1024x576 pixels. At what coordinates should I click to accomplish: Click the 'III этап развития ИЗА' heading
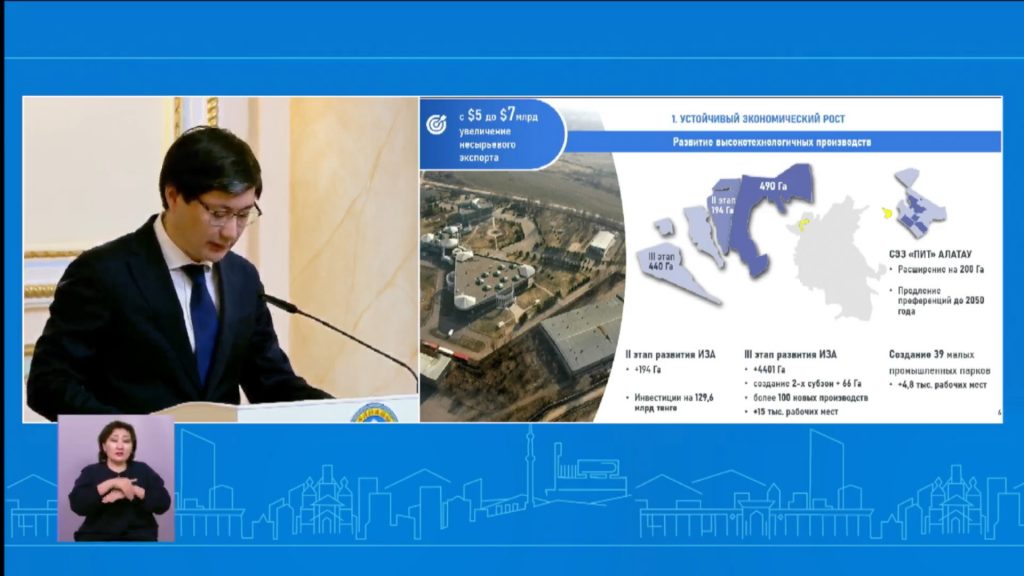pyautogui.click(x=791, y=354)
